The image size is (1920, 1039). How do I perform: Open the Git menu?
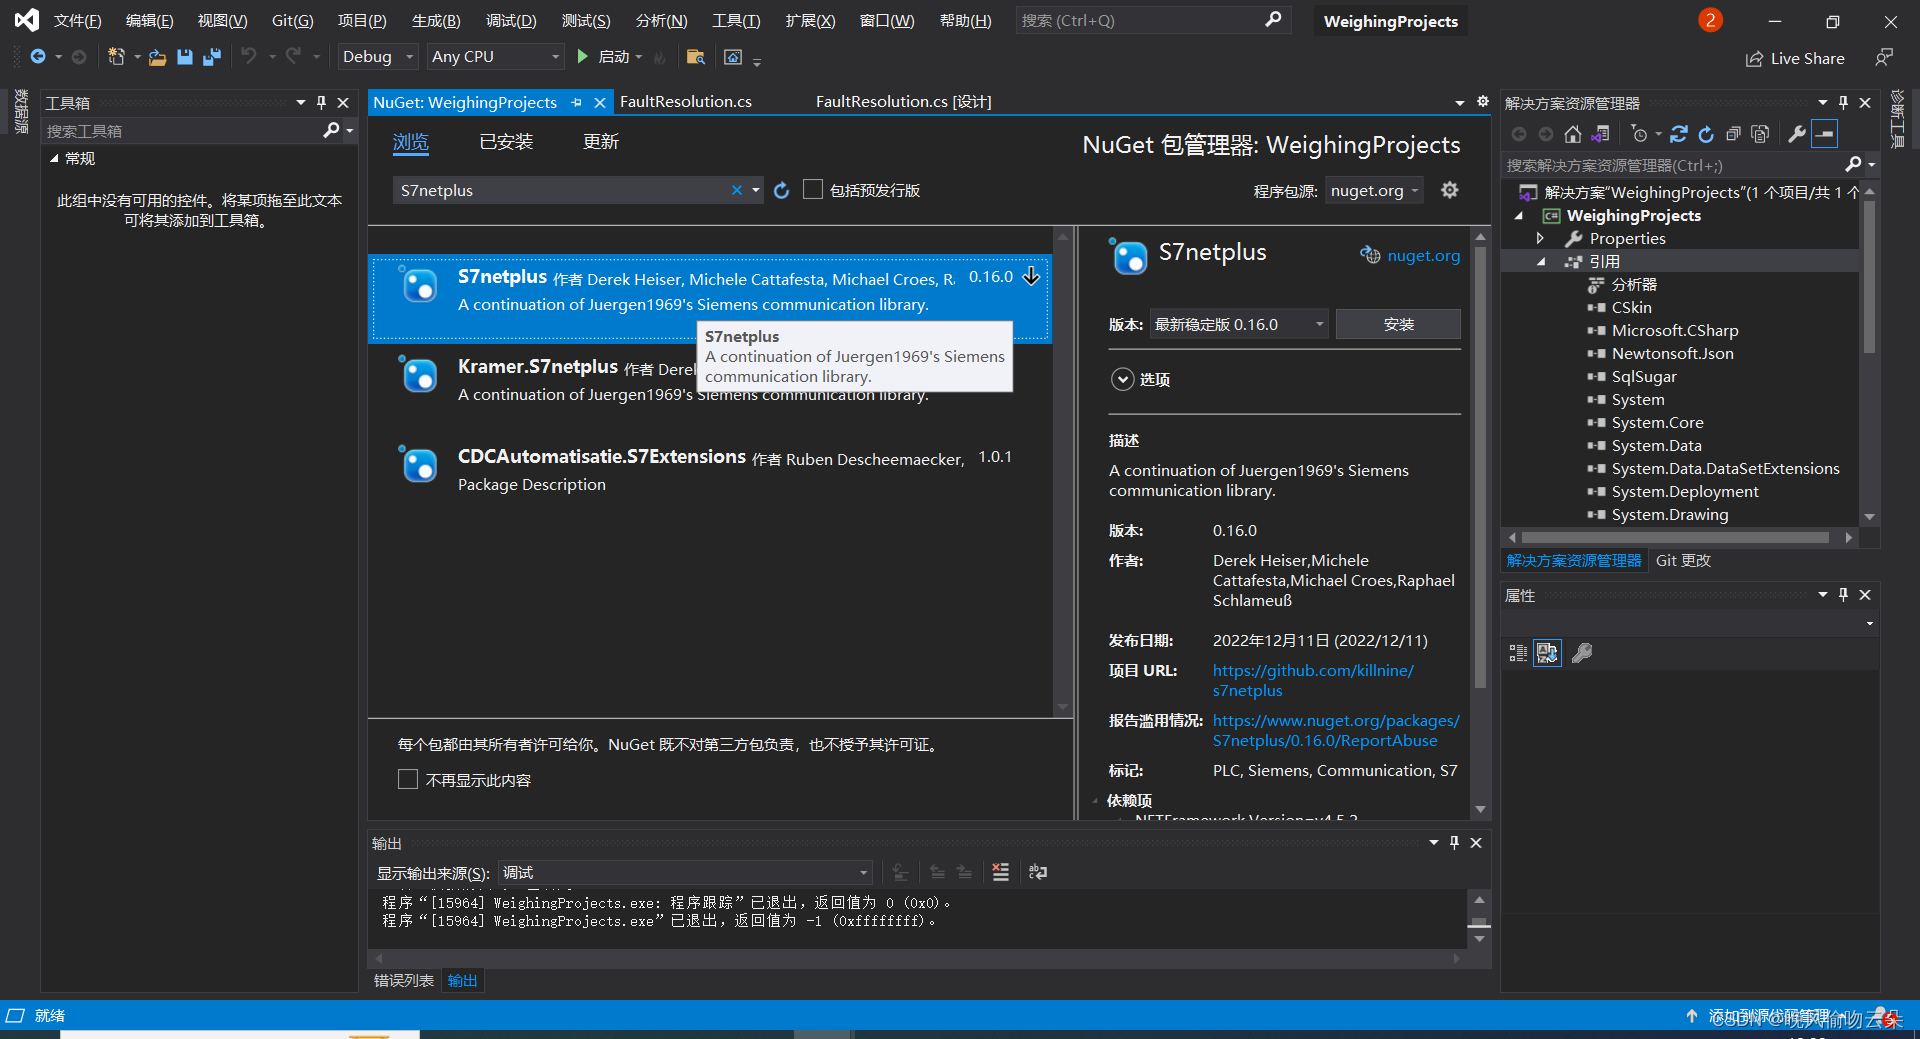pos(291,20)
